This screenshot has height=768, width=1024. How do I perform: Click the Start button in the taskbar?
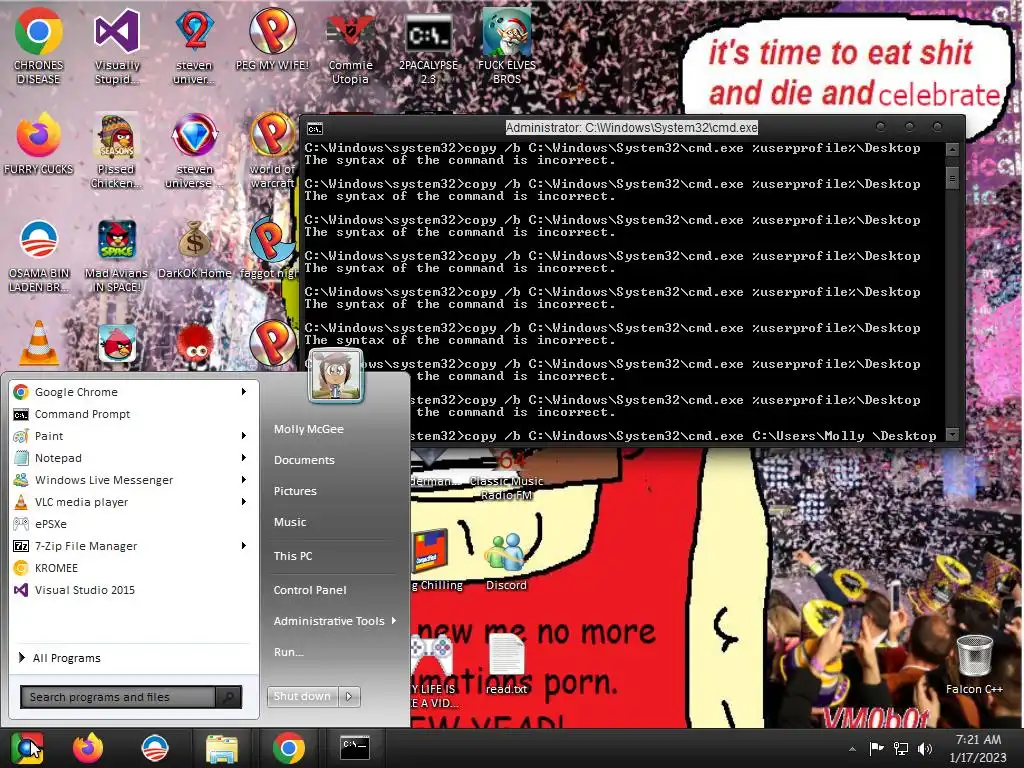coord(27,748)
